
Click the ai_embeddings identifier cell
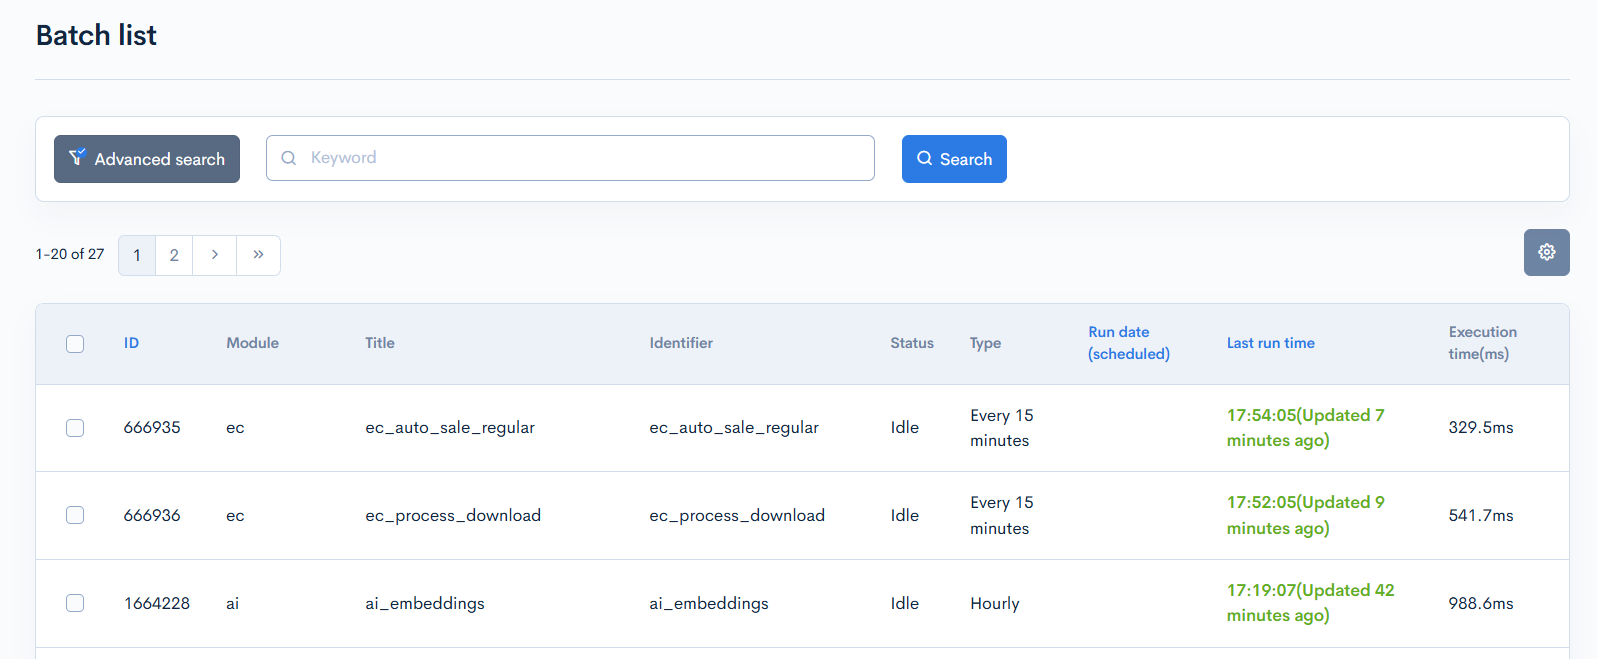(x=709, y=603)
